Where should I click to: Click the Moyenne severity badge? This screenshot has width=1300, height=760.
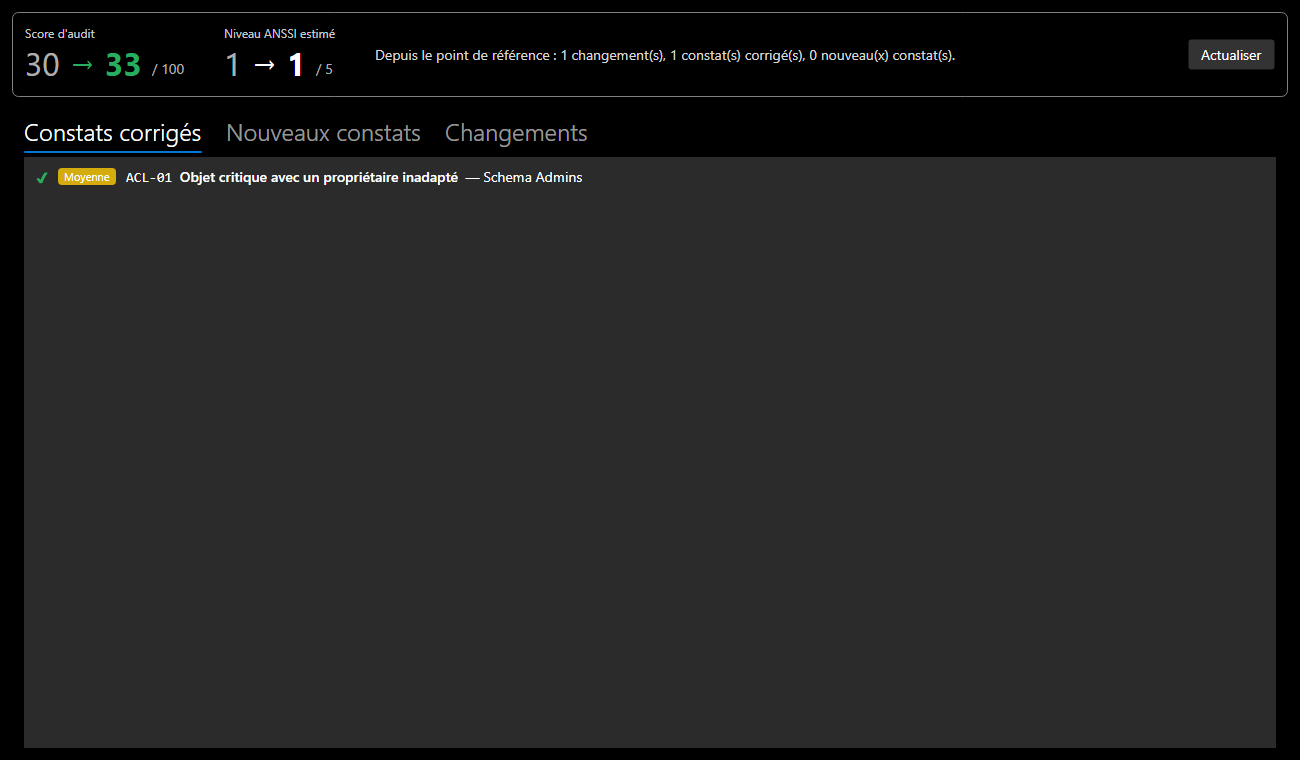pyautogui.click(x=87, y=177)
